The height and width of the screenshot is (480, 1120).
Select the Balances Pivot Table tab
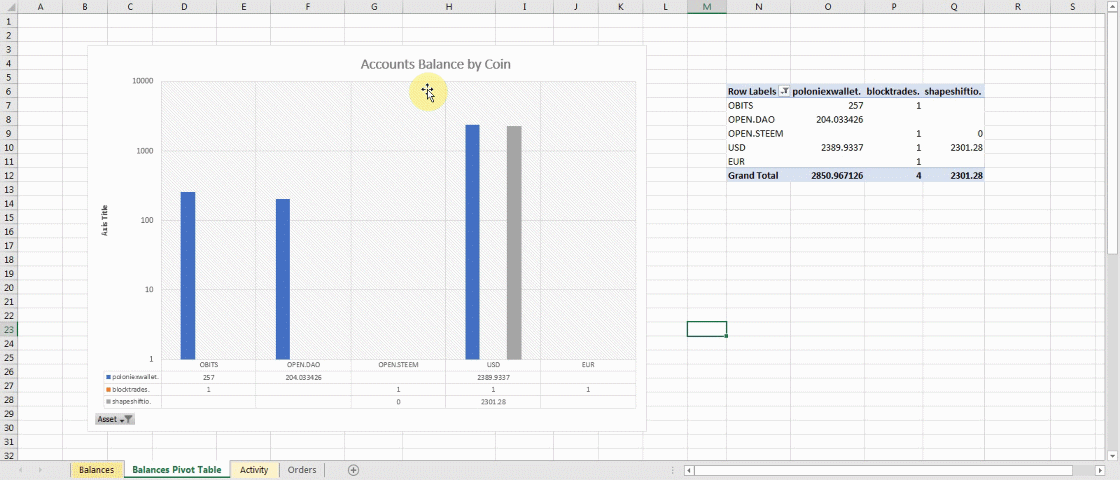coord(176,470)
